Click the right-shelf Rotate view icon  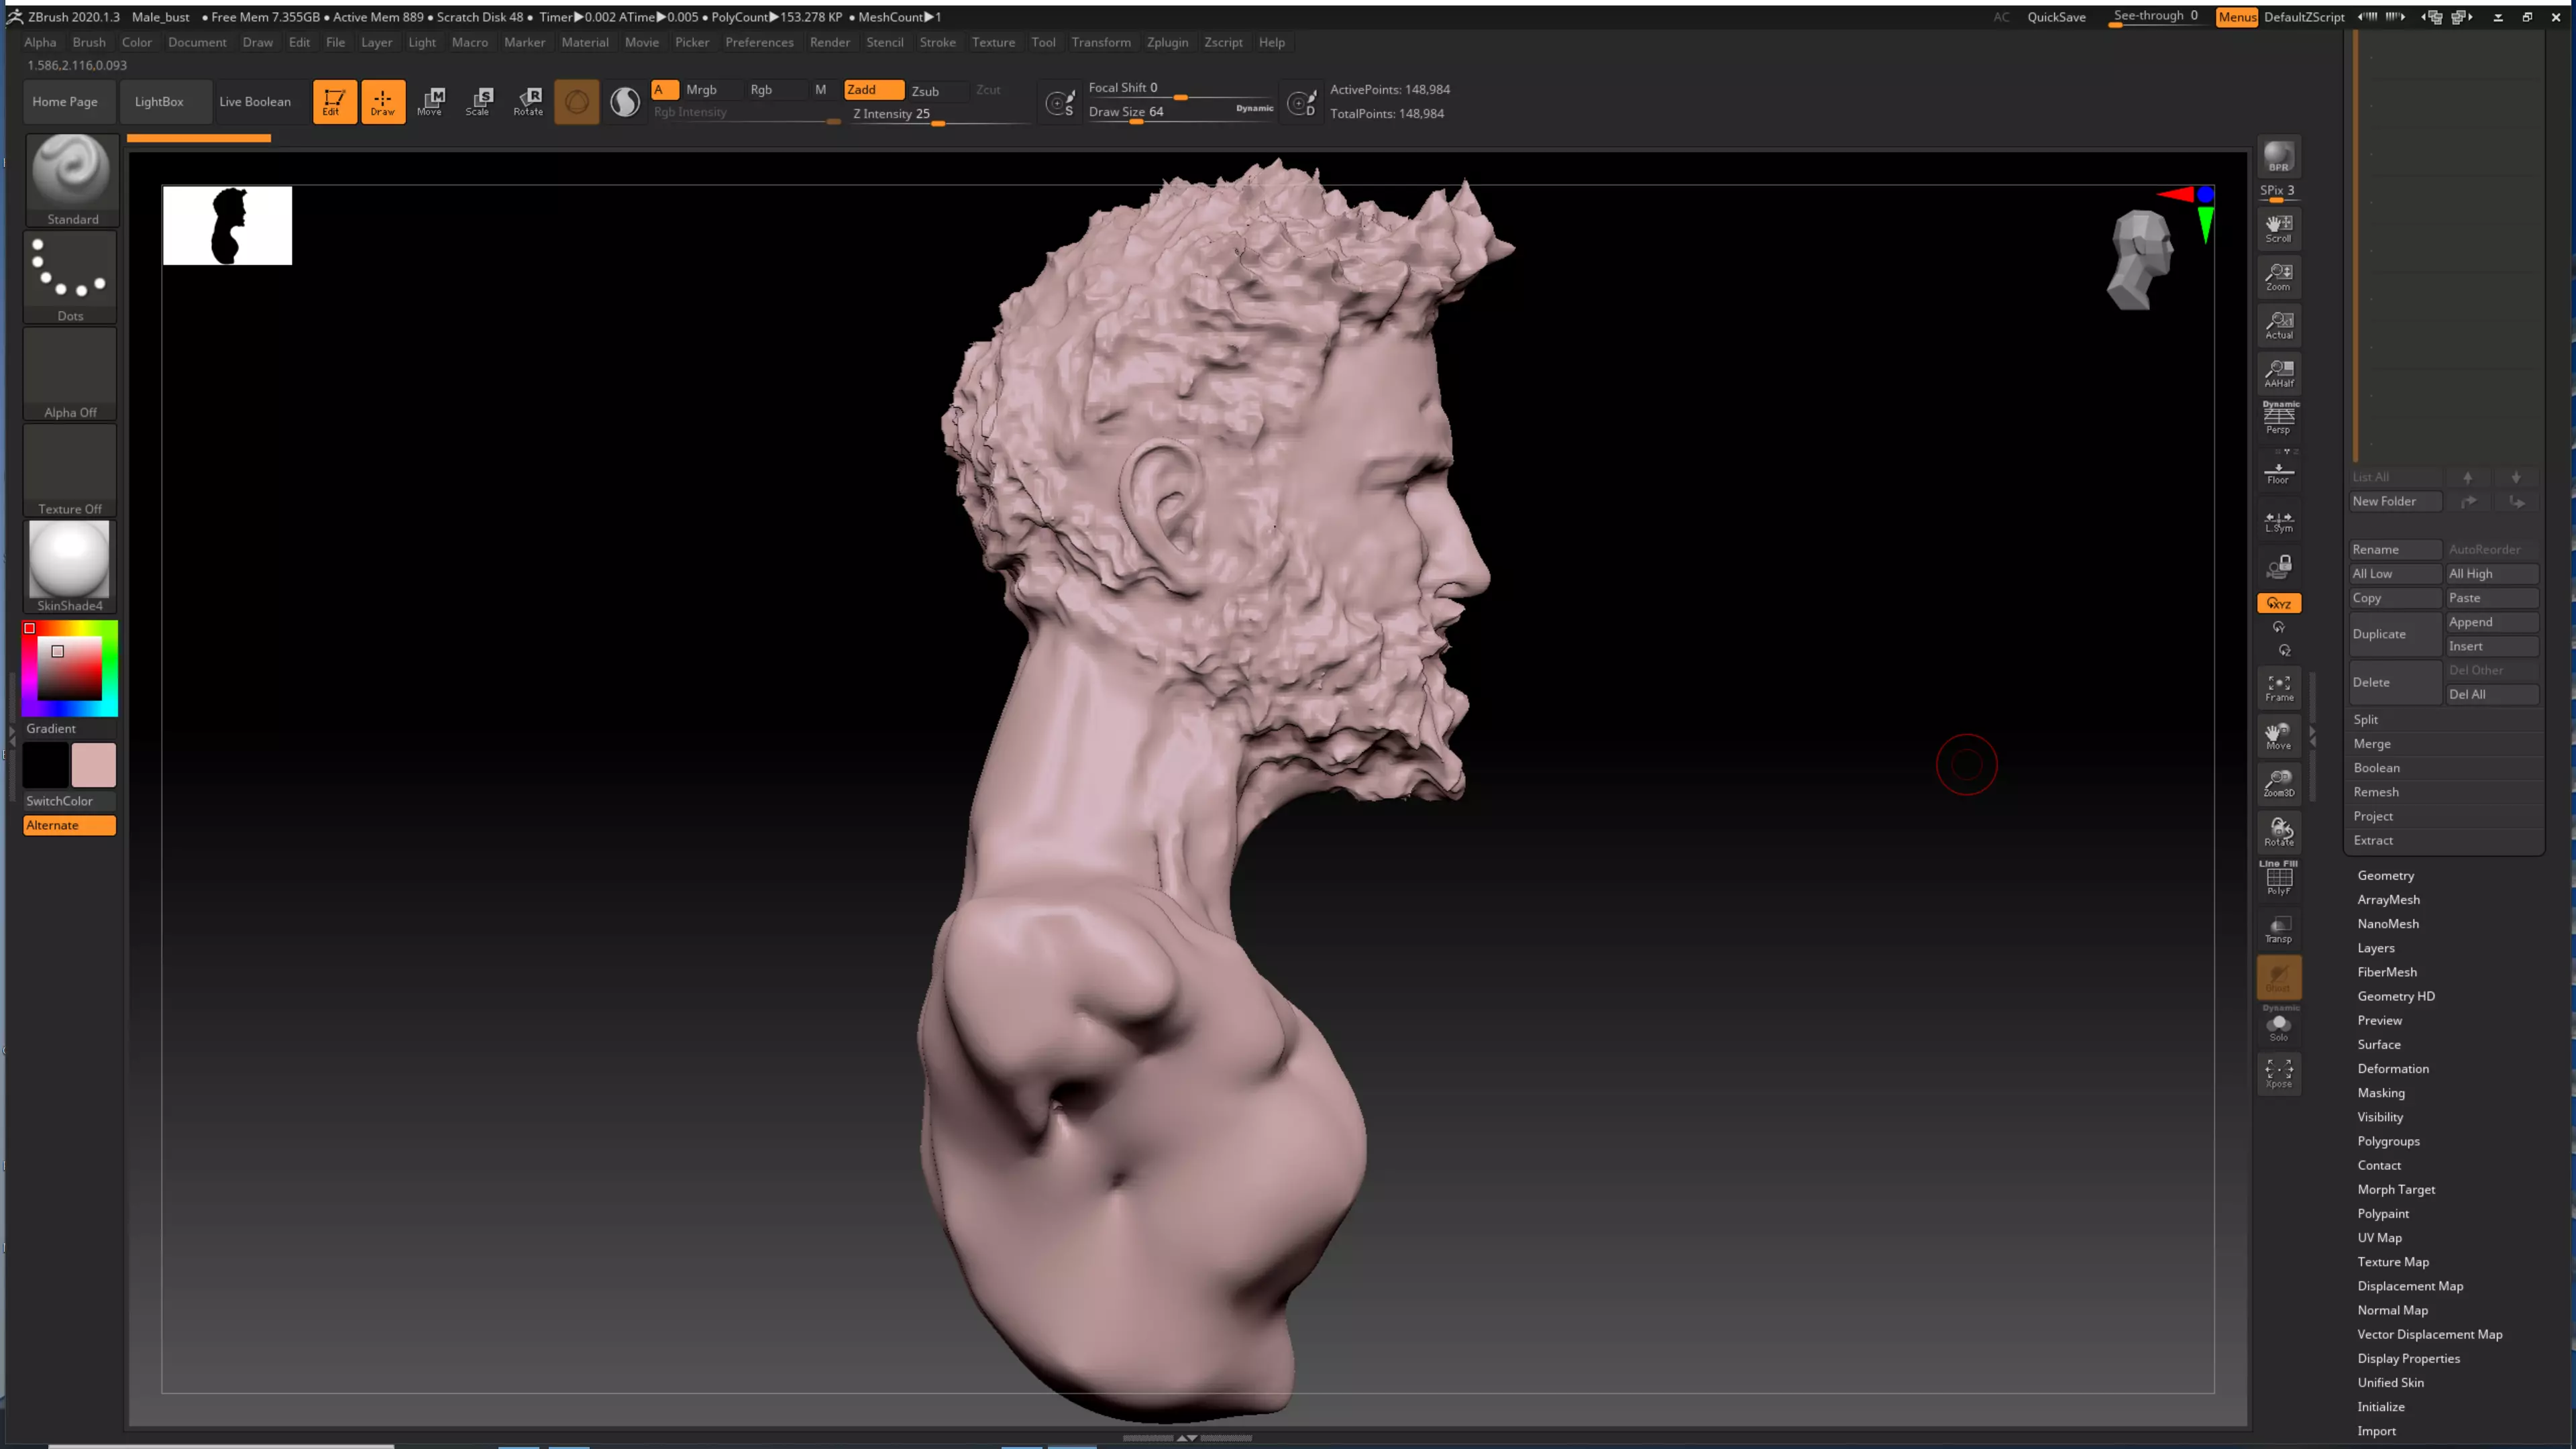click(2278, 832)
